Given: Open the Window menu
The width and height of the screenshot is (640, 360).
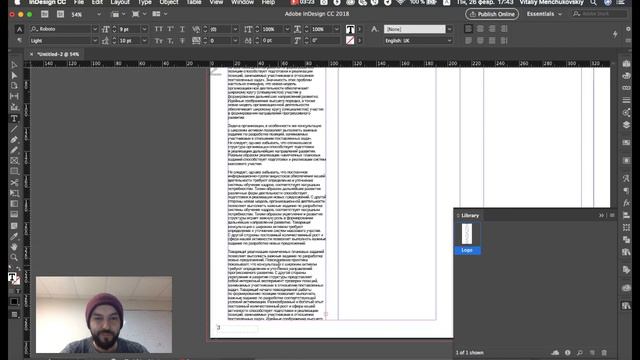Looking at the screenshot, I should point(242,2).
